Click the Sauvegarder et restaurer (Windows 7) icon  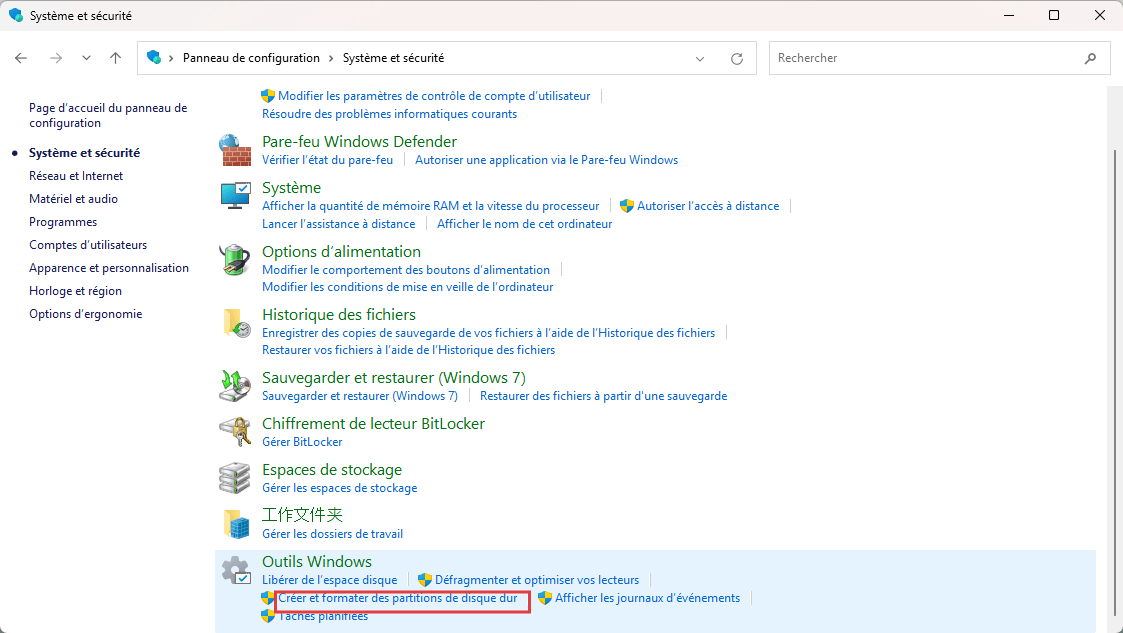234,385
